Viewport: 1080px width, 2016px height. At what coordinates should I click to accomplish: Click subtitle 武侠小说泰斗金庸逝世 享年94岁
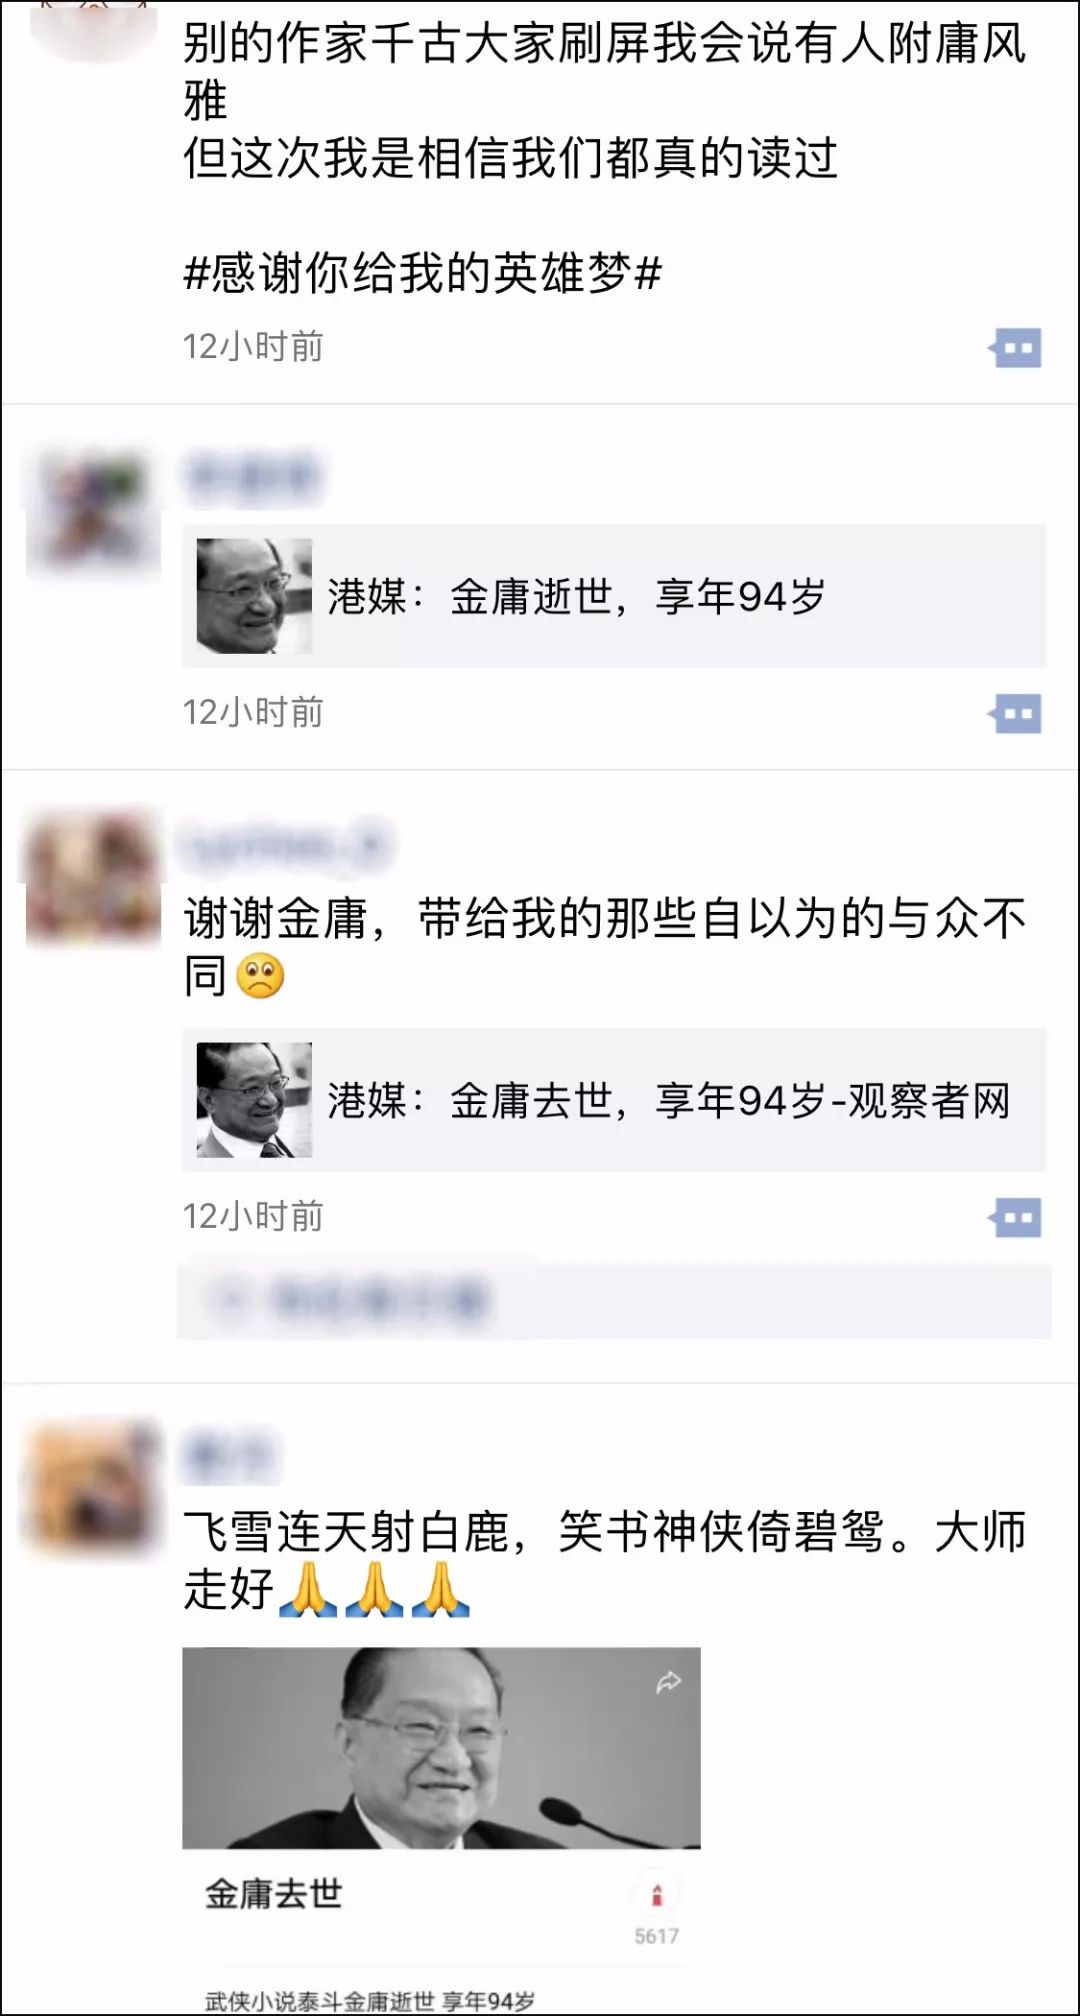click(369, 2000)
